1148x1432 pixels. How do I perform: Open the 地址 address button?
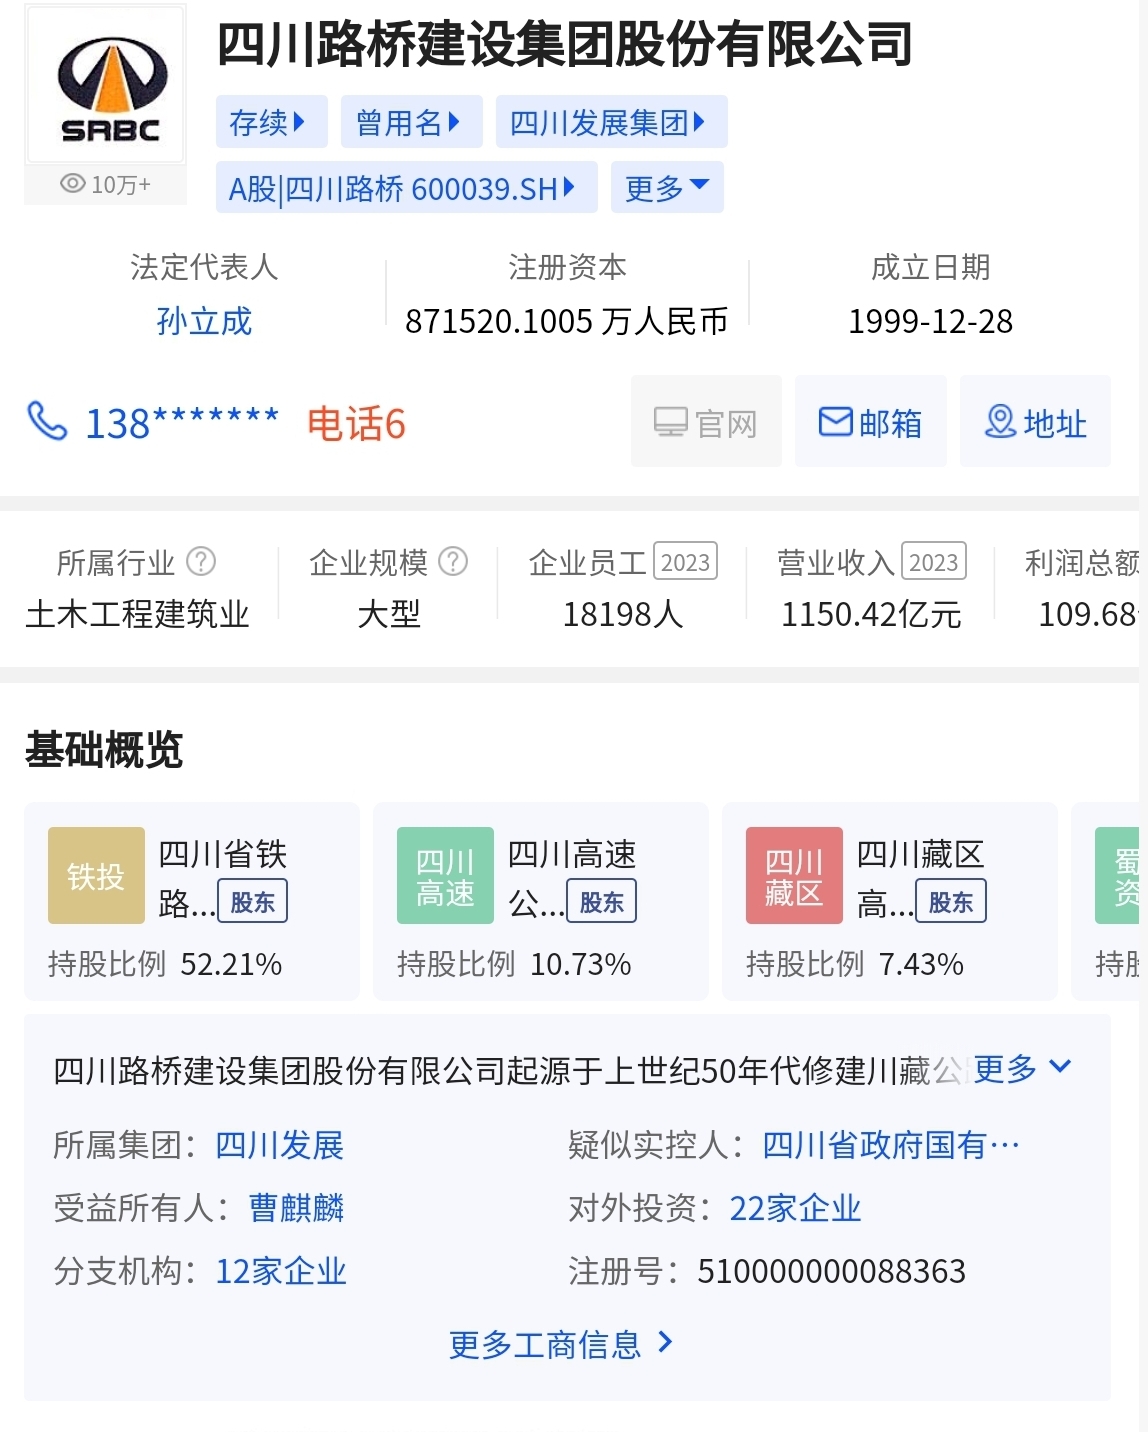[x=1035, y=421]
